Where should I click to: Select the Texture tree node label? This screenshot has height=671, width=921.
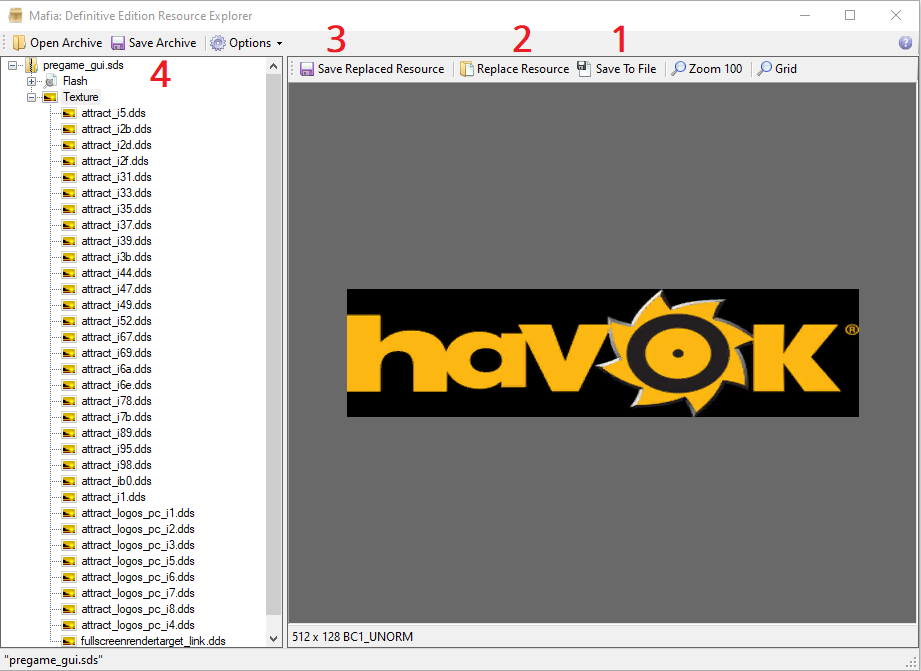[x=80, y=97]
